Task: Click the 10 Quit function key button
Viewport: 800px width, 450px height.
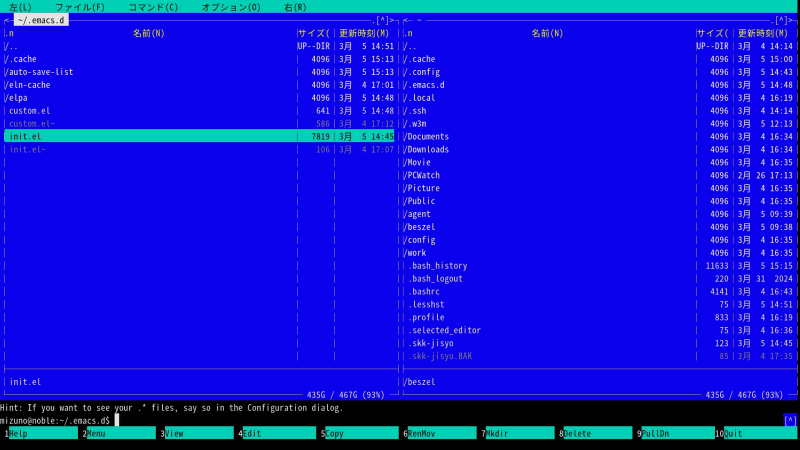Action: coord(756,433)
